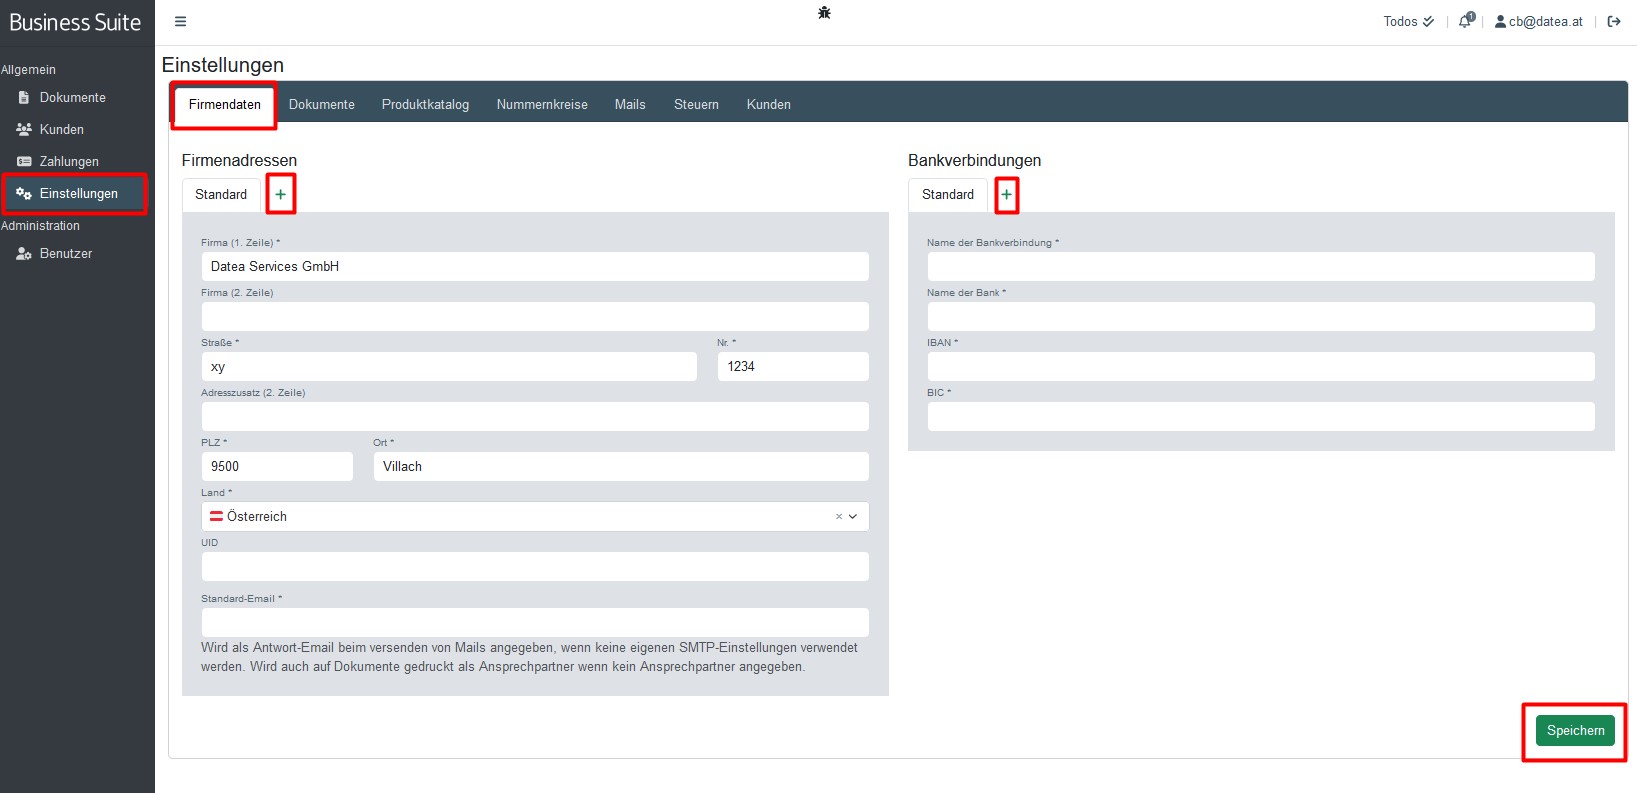Clear the Österreich country selection
This screenshot has width=1637, height=793.
[x=838, y=517]
